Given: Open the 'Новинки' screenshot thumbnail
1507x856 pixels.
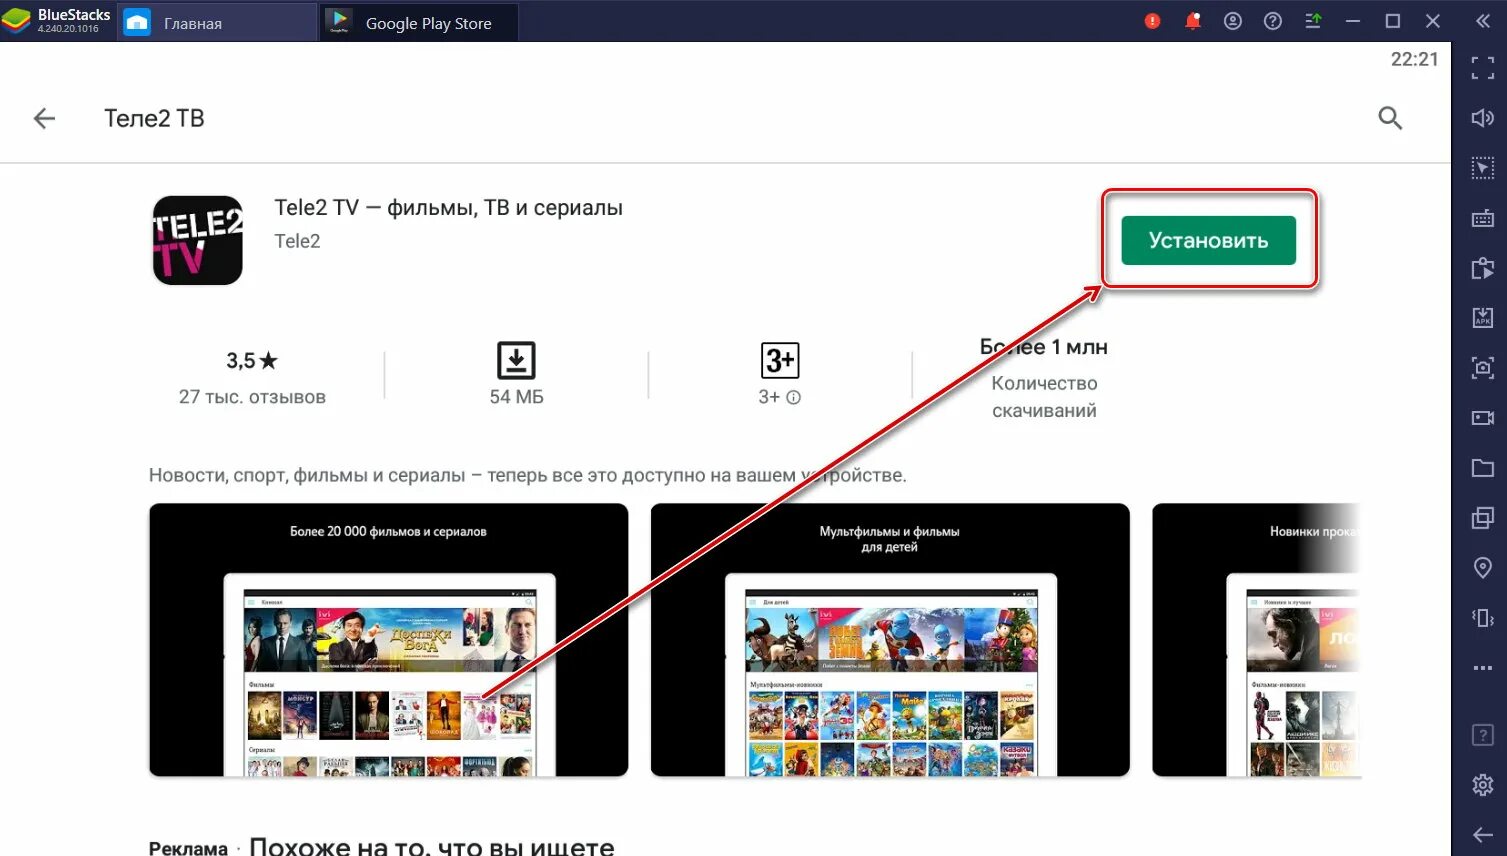Looking at the screenshot, I should coord(1256,640).
